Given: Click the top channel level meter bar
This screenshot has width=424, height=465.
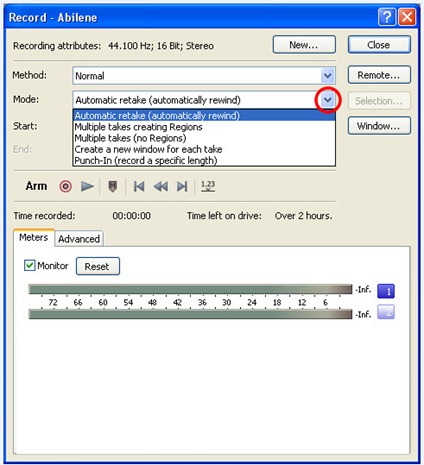Looking at the screenshot, I should pos(190,289).
